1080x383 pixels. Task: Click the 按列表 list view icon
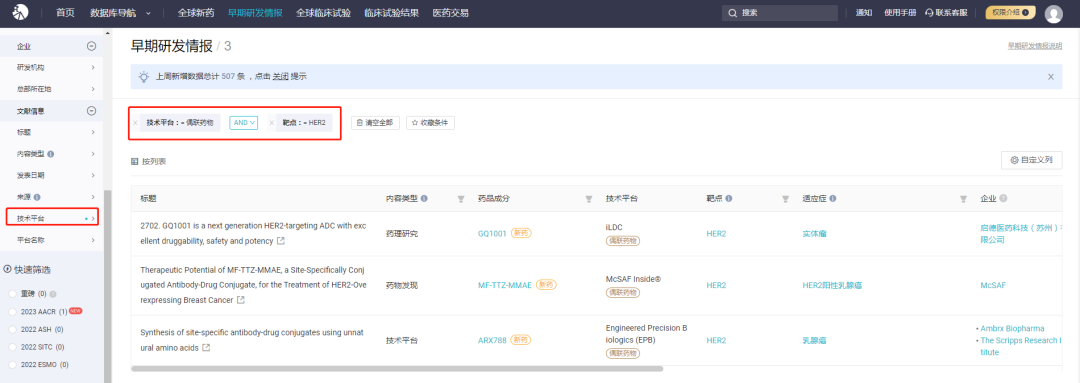click(134, 162)
